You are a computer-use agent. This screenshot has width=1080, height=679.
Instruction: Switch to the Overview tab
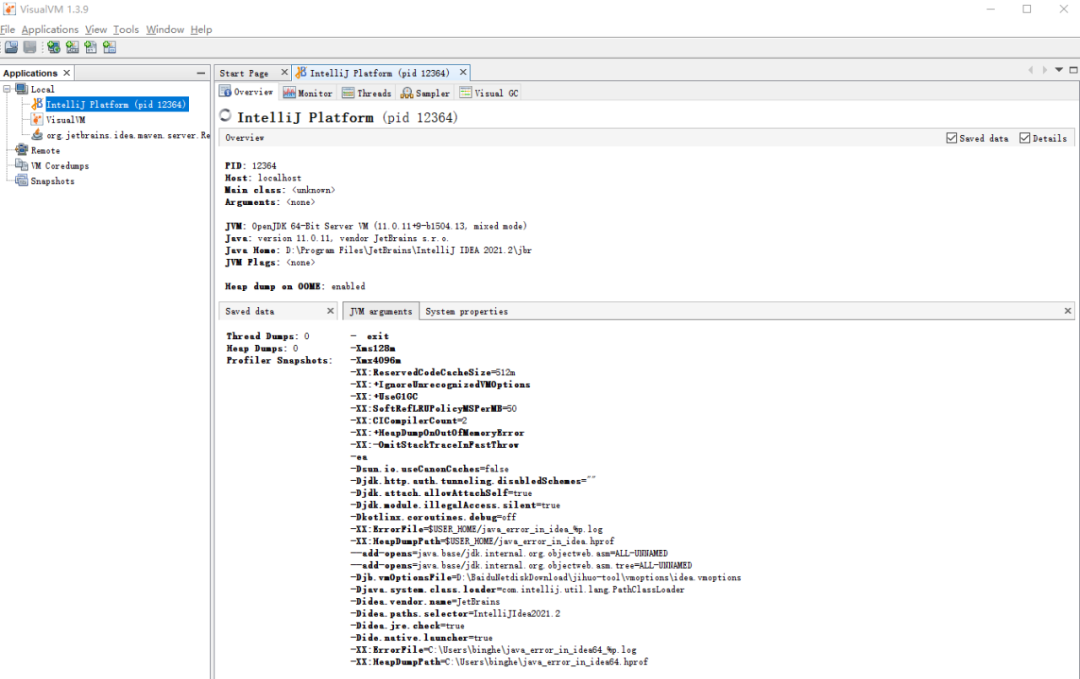[x=247, y=92]
